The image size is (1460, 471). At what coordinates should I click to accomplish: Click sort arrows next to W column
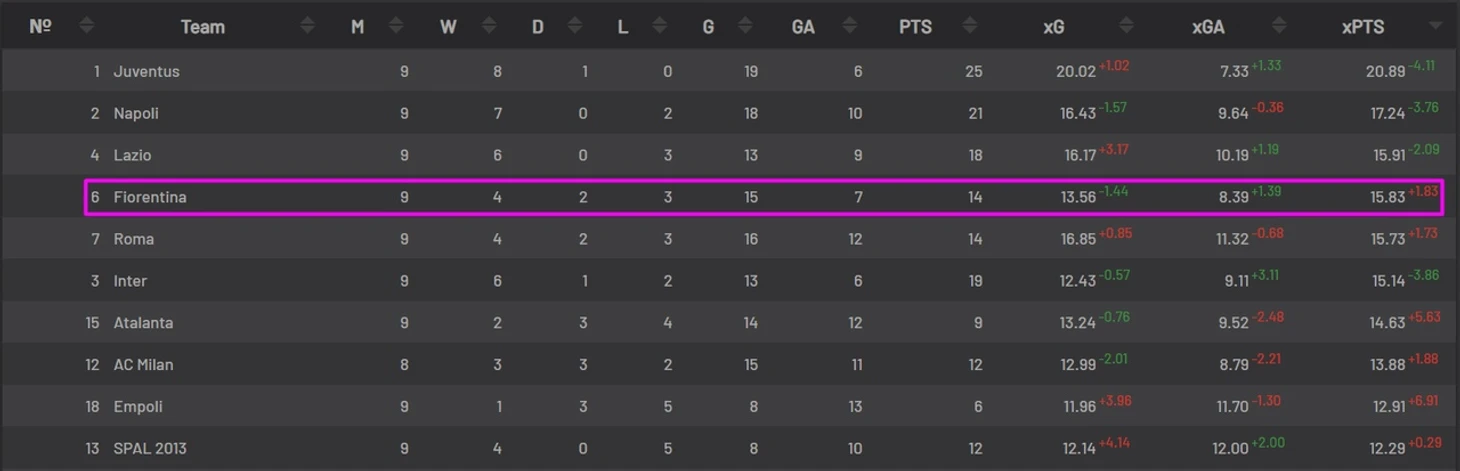(488, 27)
